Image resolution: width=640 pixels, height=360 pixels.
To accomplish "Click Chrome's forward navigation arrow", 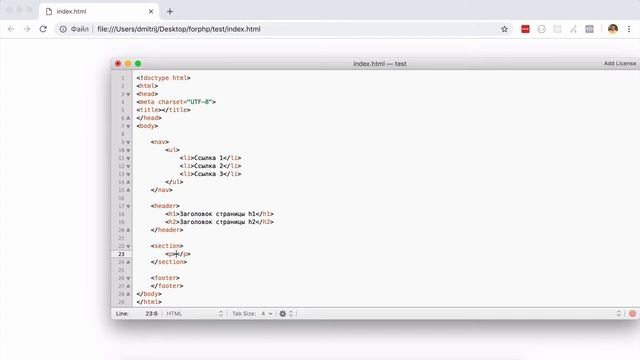I will [x=27, y=29].
